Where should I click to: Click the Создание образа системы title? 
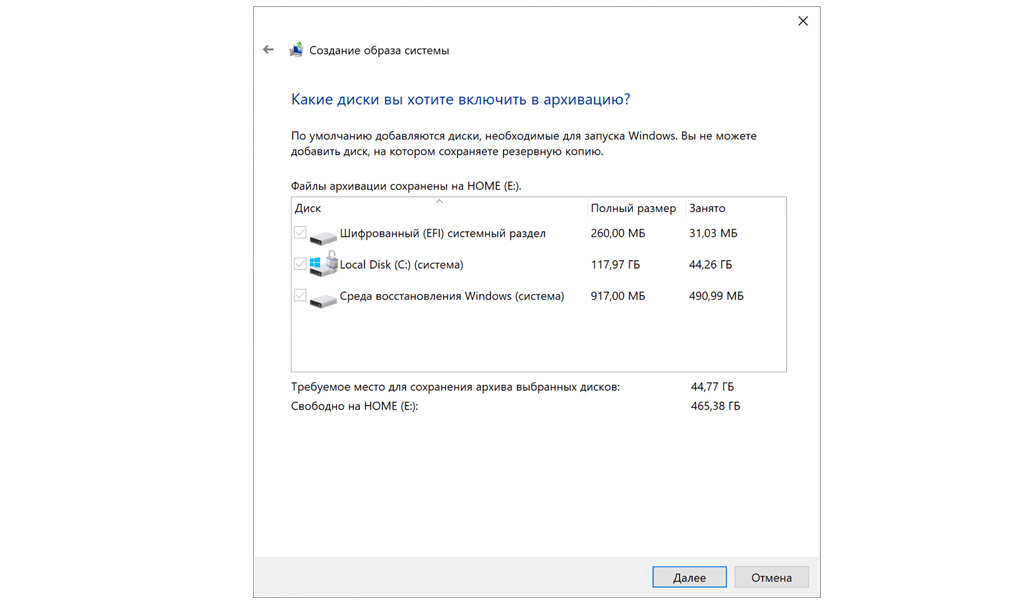tap(379, 50)
